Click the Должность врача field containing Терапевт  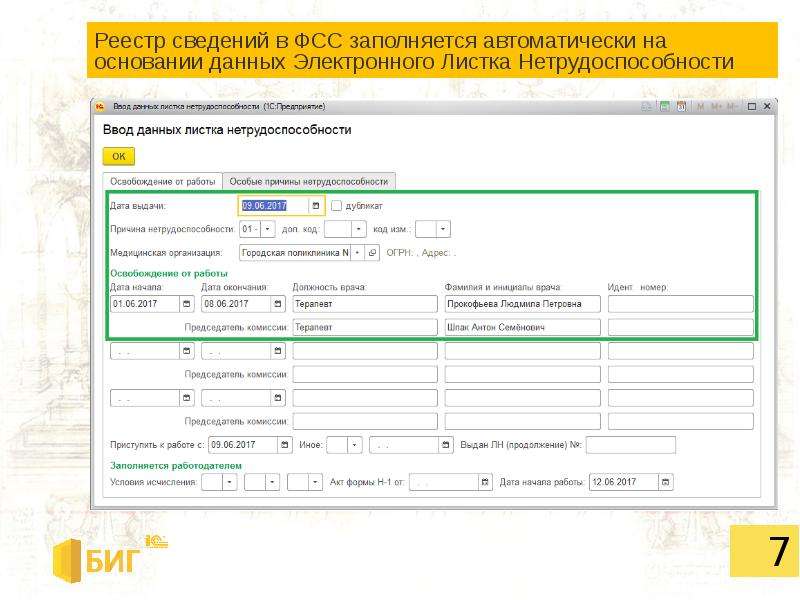[365, 304]
